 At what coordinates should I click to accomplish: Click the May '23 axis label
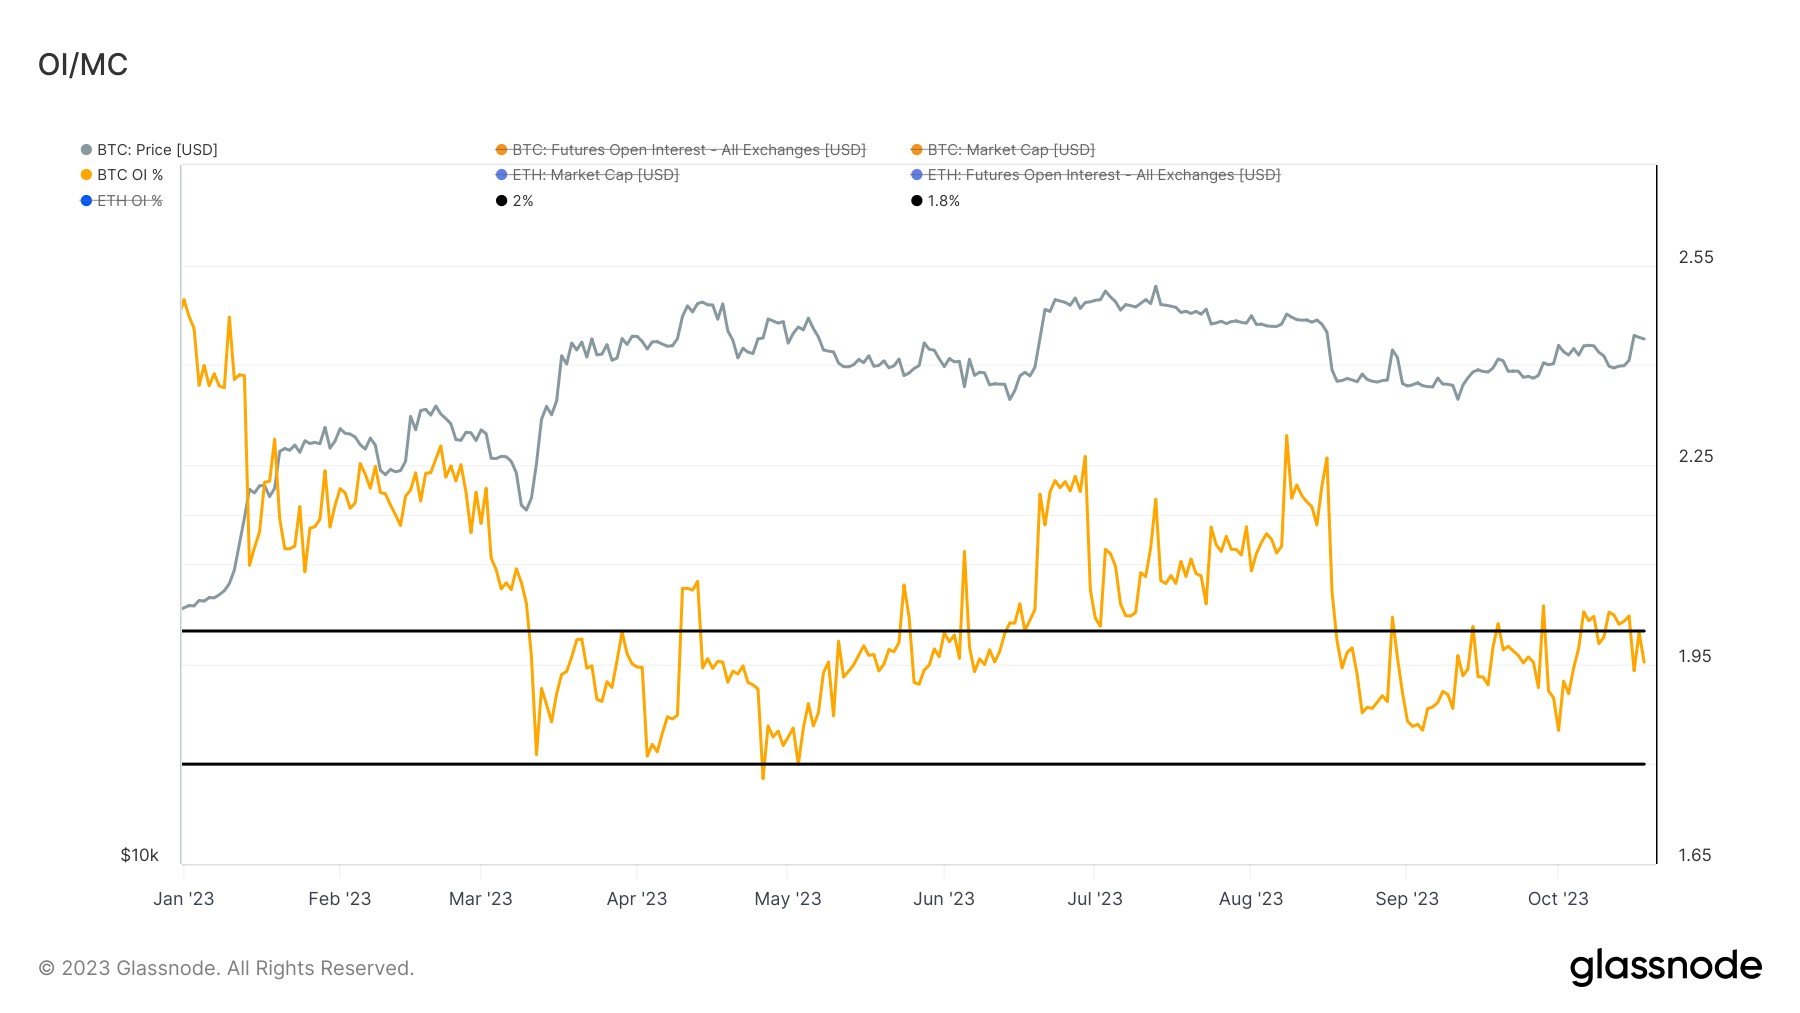pos(787,898)
